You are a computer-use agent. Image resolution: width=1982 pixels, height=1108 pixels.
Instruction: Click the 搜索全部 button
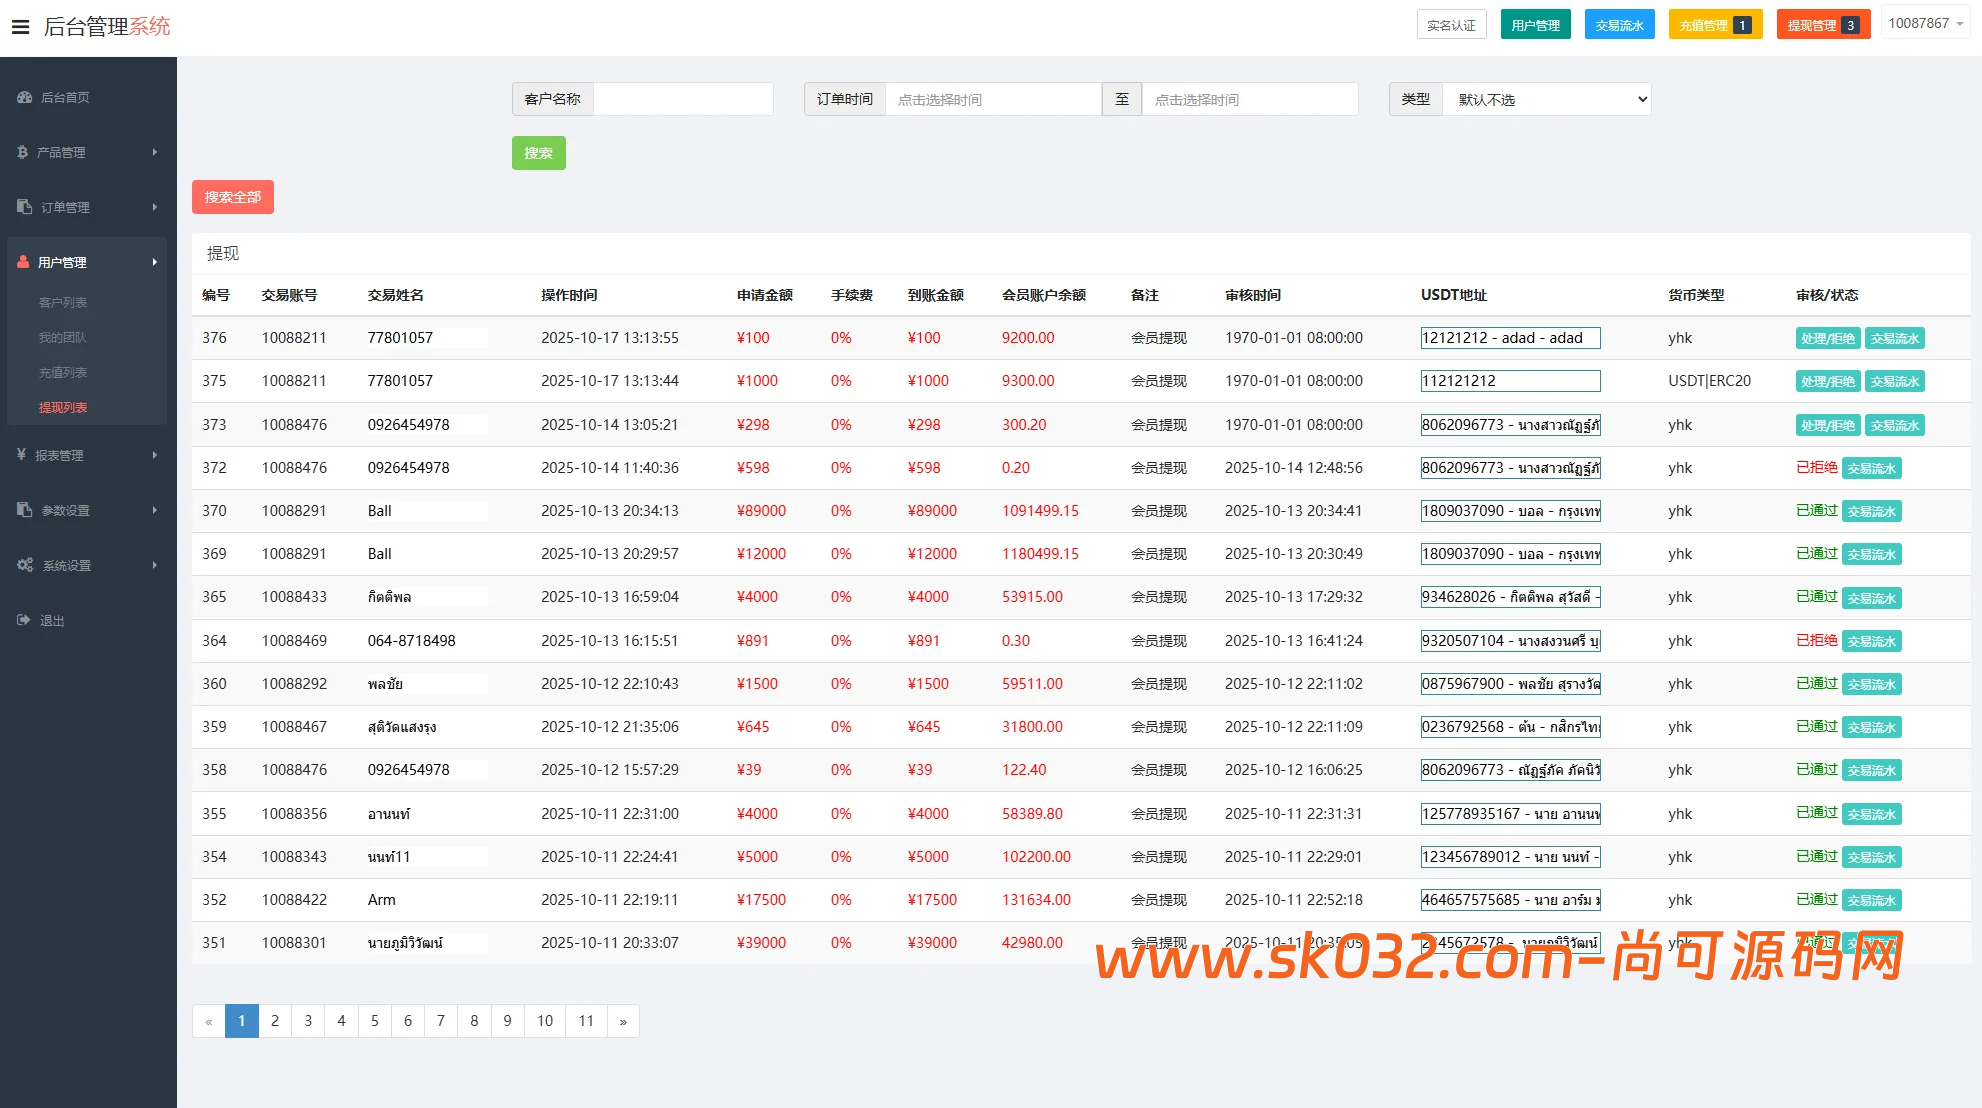tap(232, 197)
